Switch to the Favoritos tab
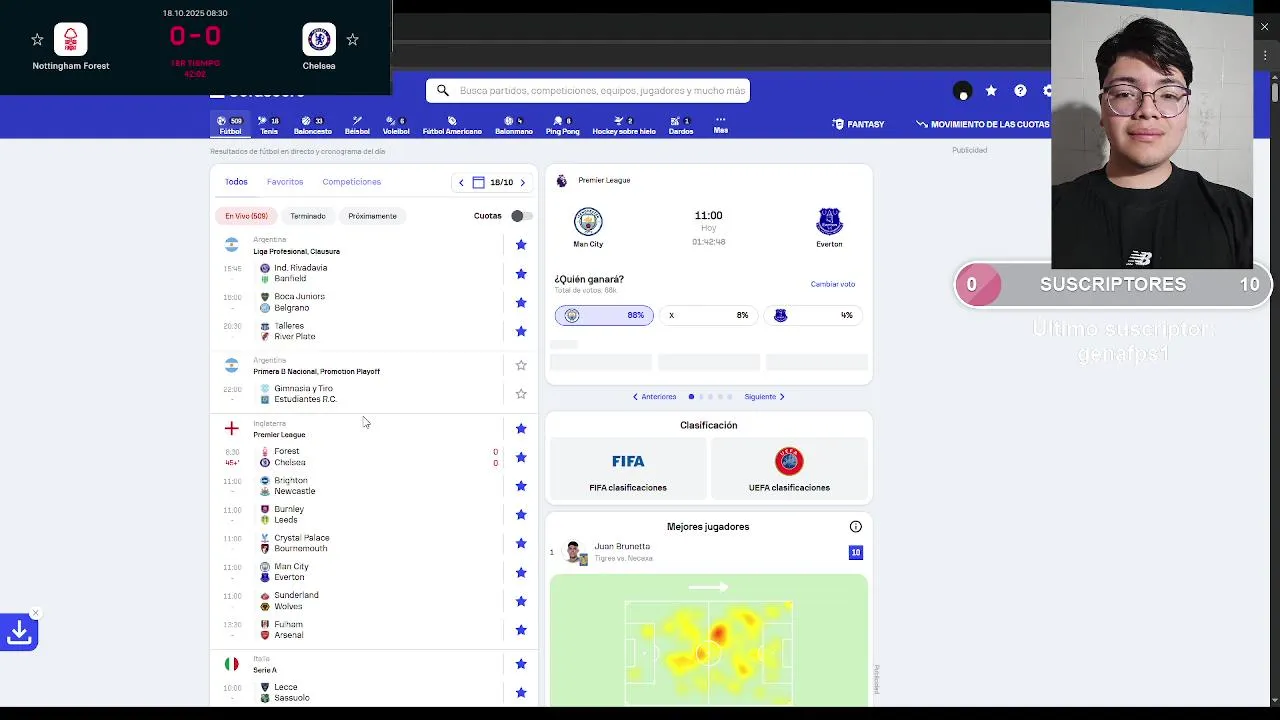The width and height of the screenshot is (1280, 720). tap(285, 182)
